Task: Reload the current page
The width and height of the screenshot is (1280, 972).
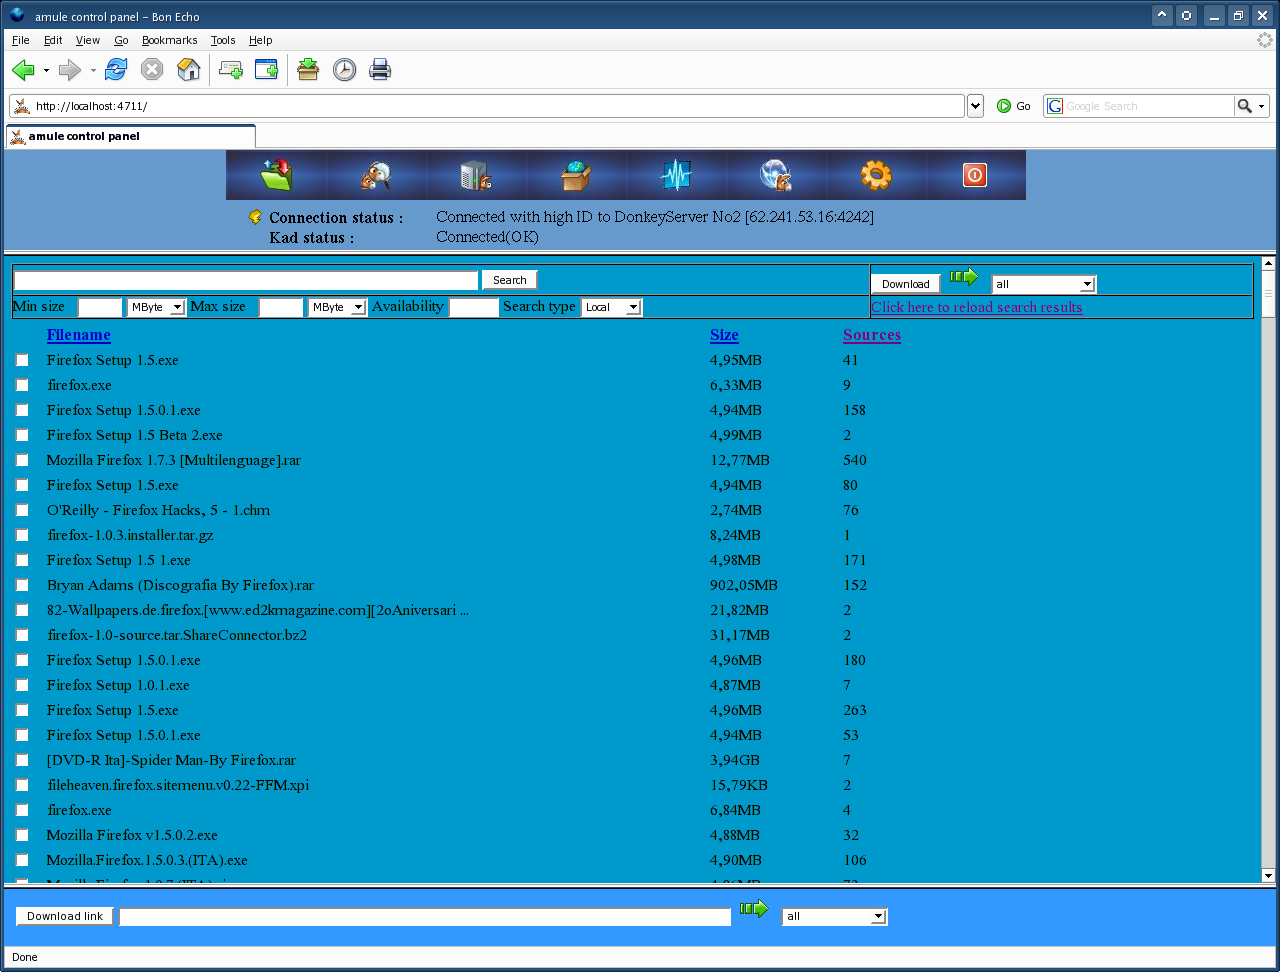Action: click(116, 70)
